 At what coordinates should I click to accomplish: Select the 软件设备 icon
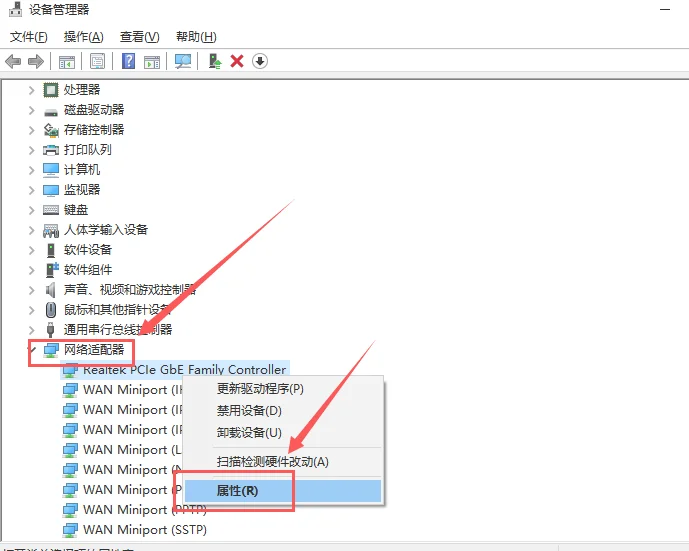tap(51, 250)
